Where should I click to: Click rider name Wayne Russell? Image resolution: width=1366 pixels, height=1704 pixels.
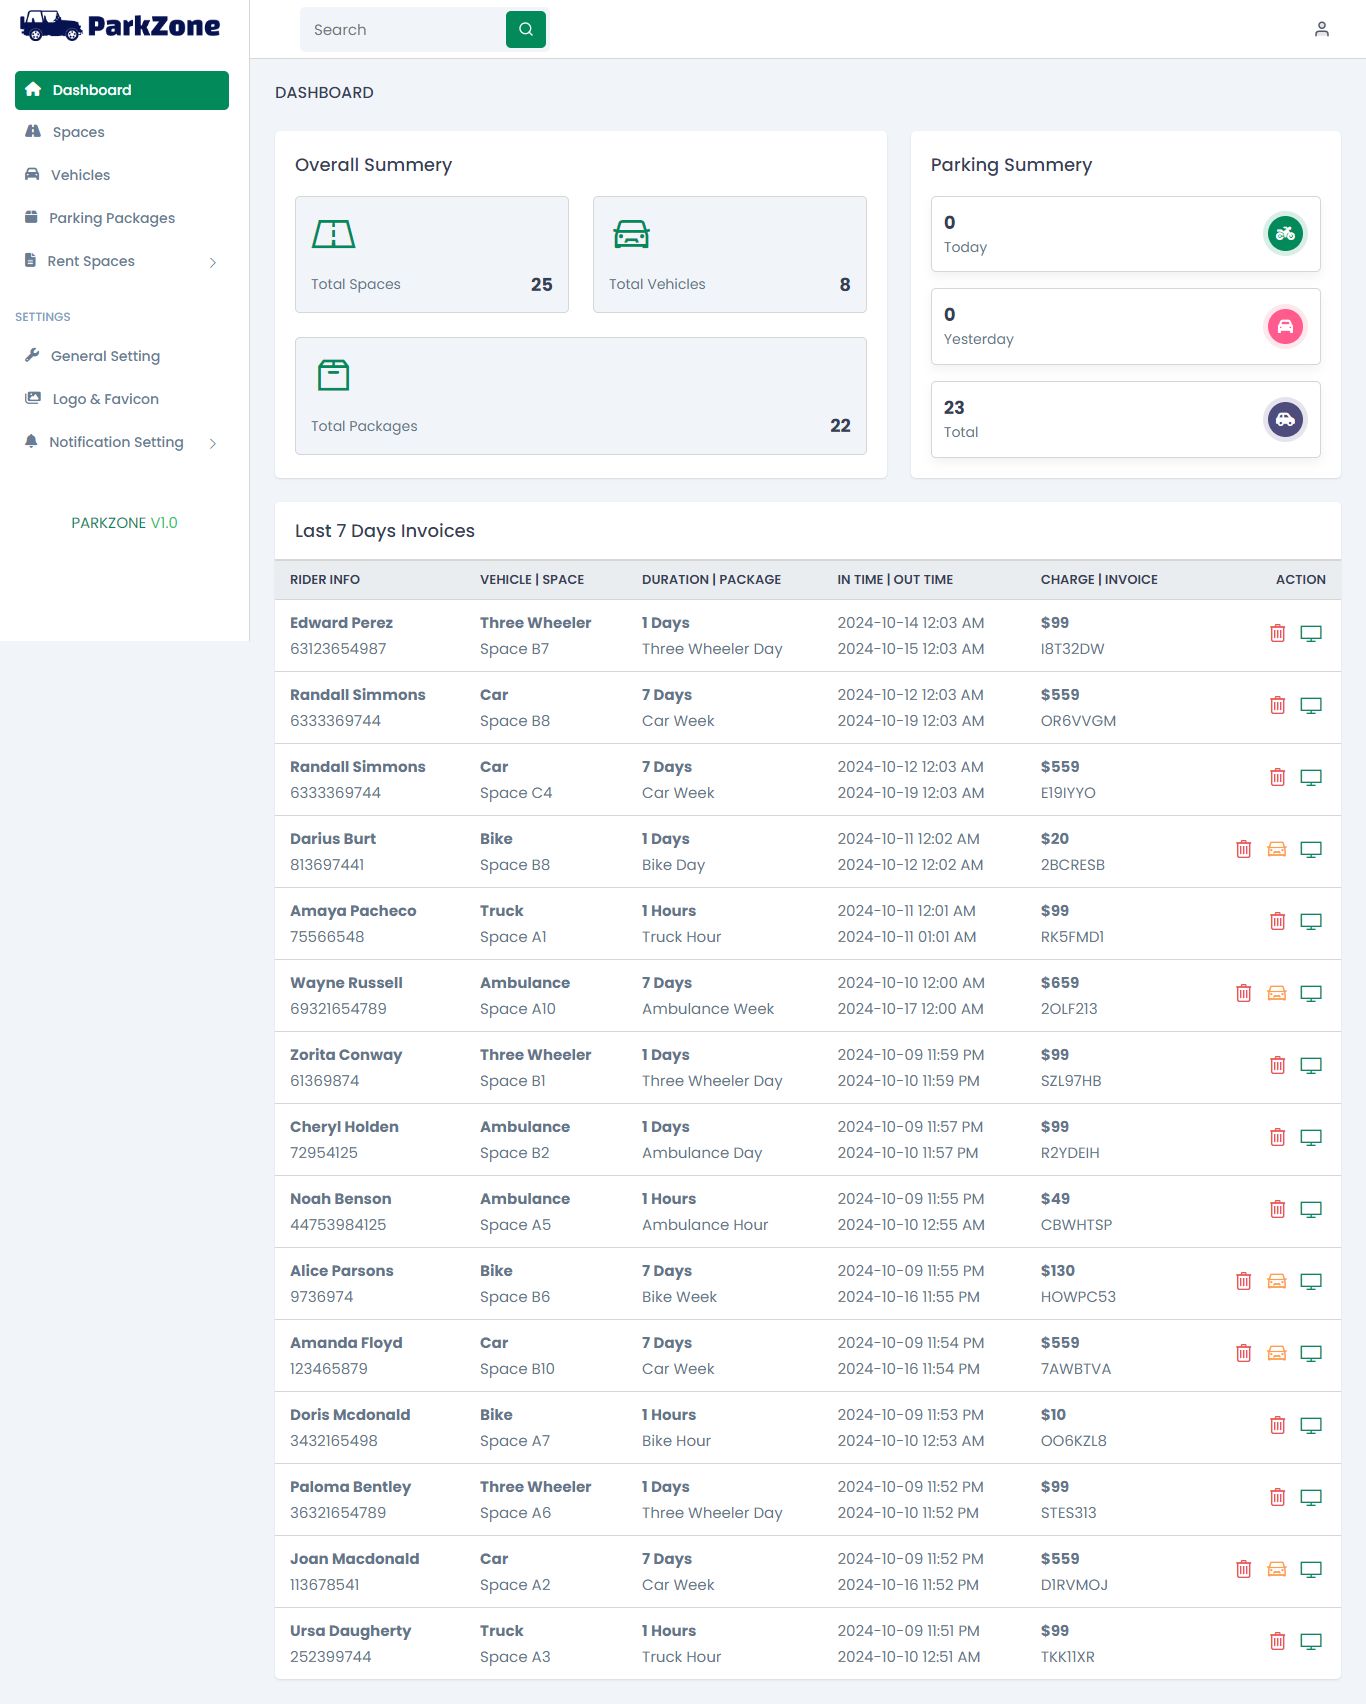click(x=346, y=983)
